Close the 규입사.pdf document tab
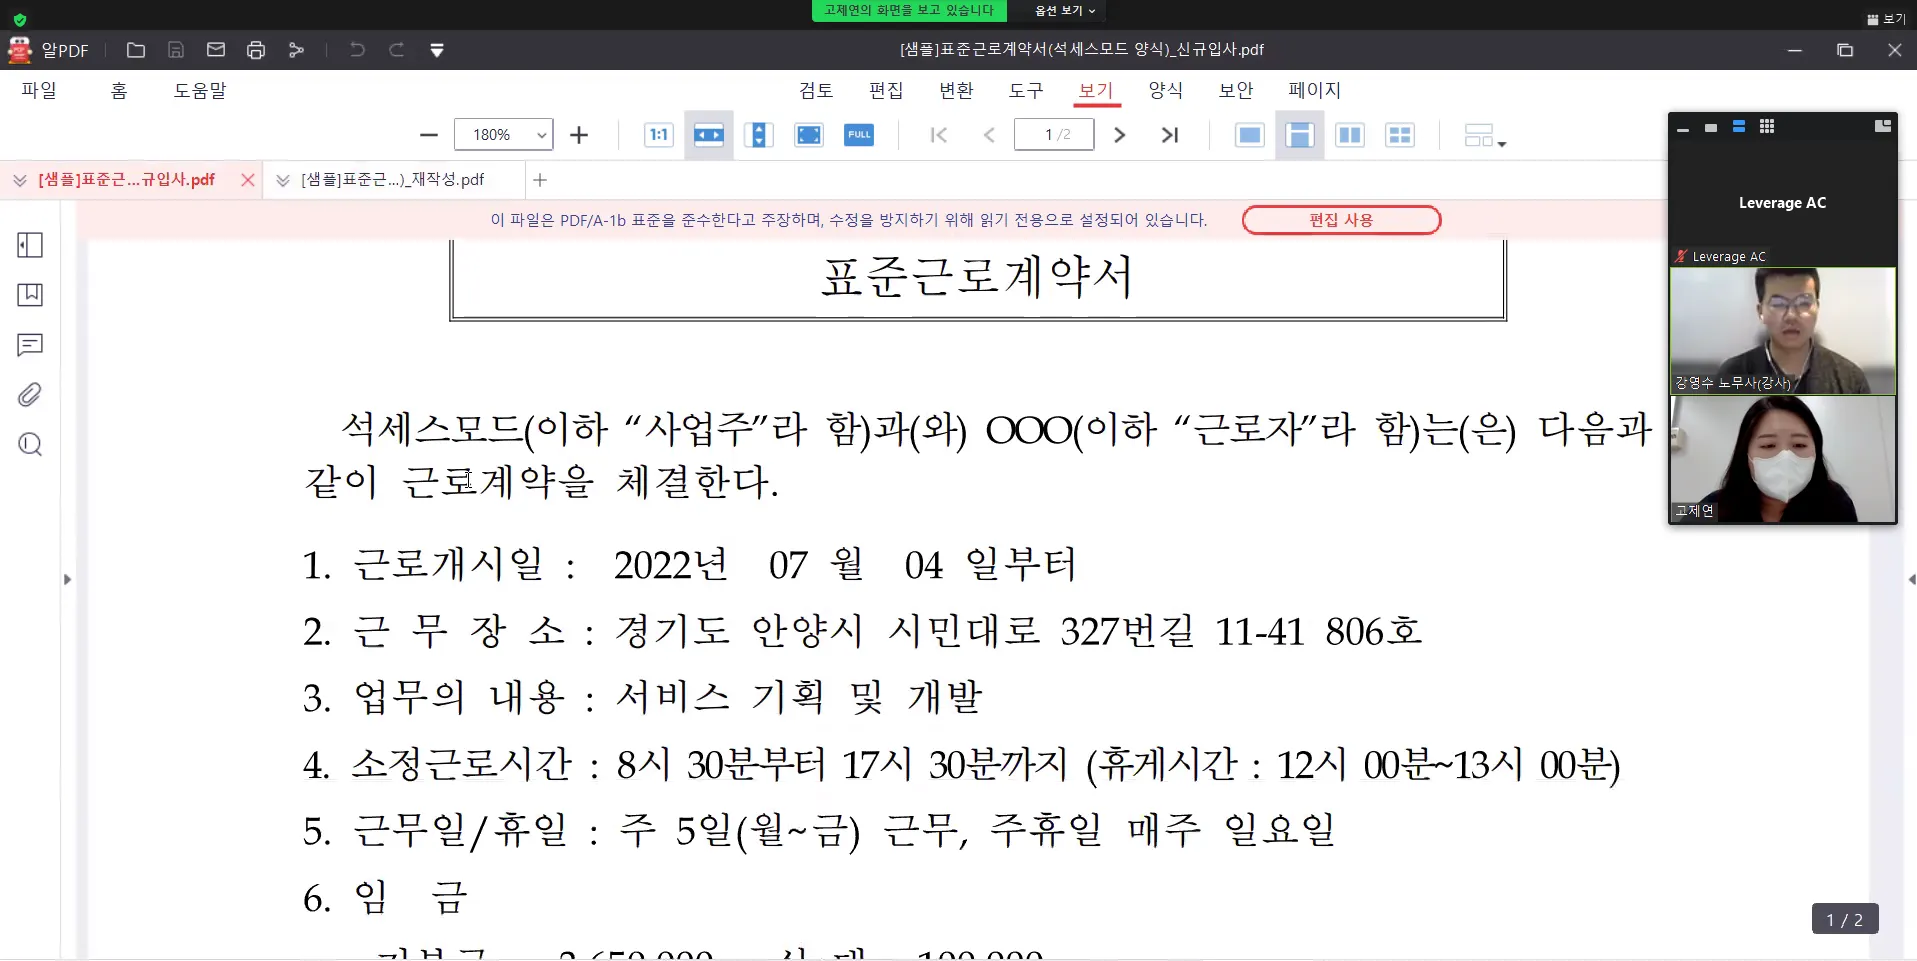The image size is (1917, 961). click(248, 180)
